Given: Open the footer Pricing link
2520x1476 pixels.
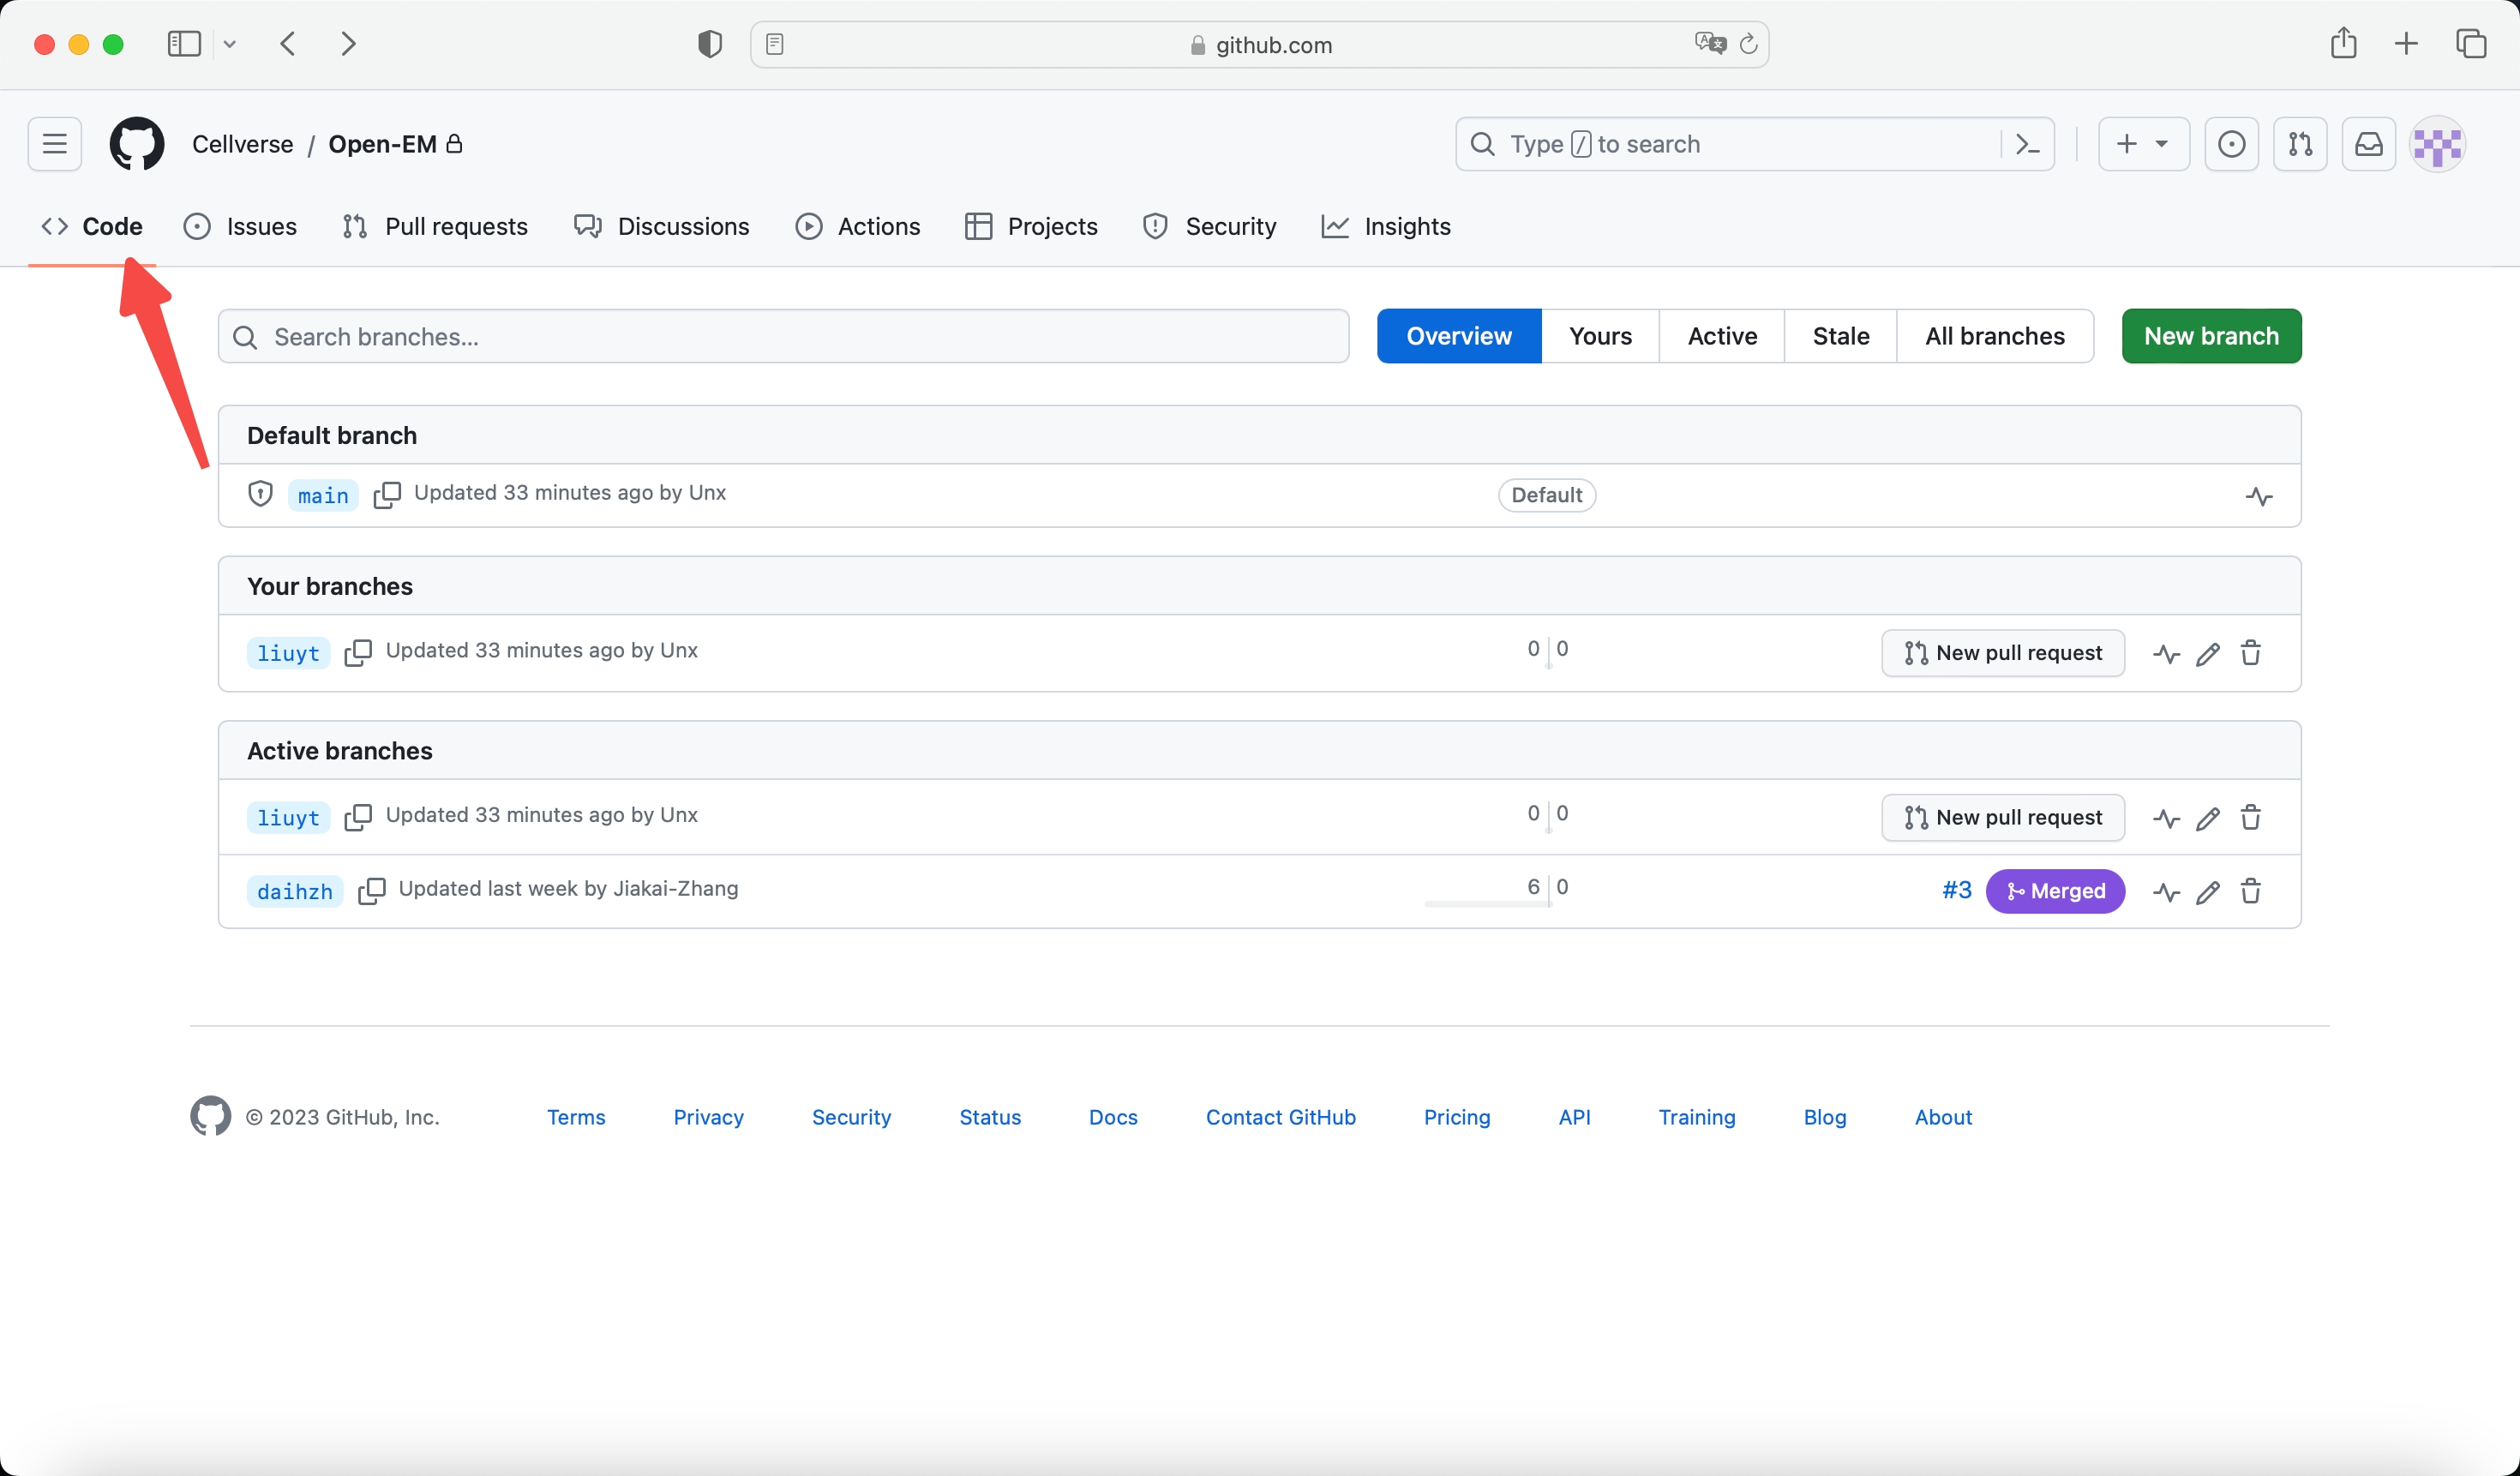Looking at the screenshot, I should click(1457, 1117).
